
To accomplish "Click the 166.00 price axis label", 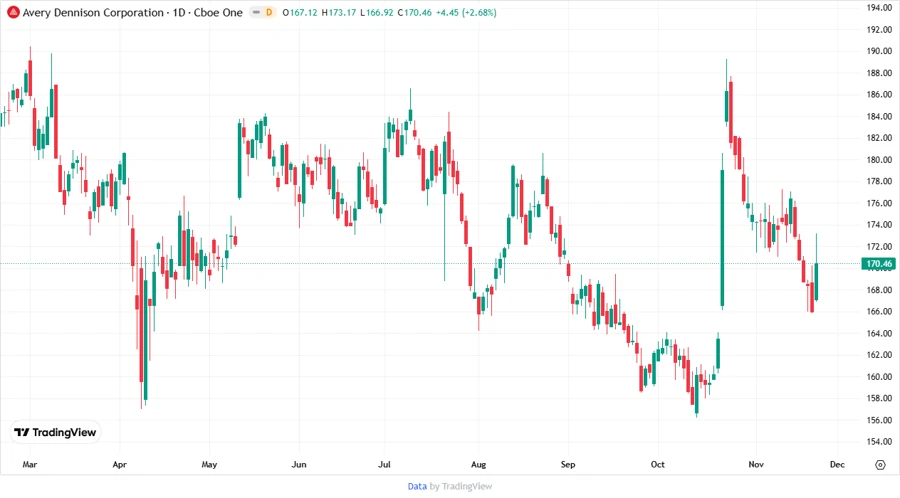I will (x=879, y=311).
